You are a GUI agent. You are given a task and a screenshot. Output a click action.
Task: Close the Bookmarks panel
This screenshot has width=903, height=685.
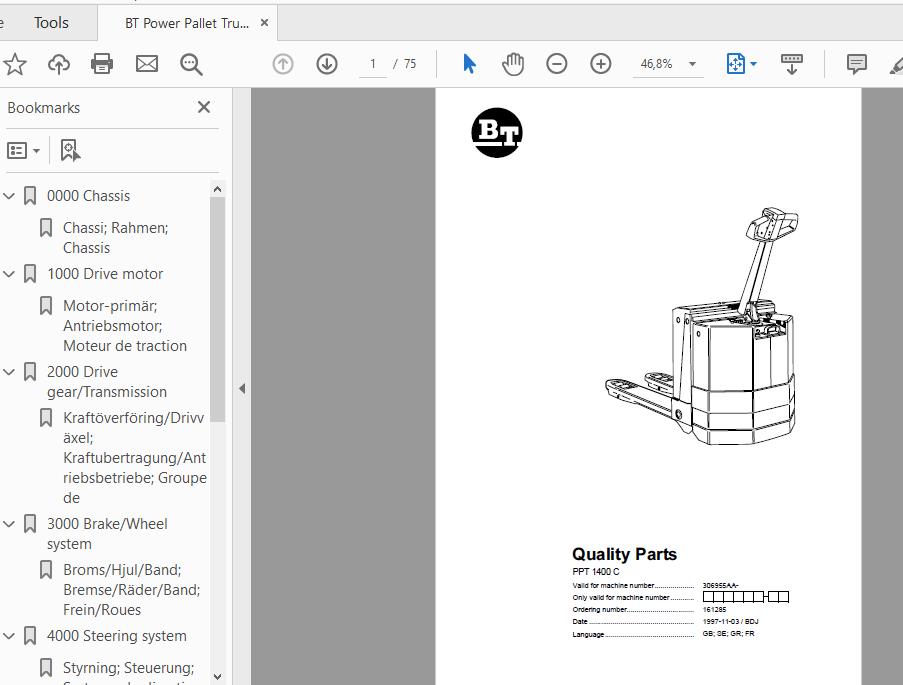point(203,107)
